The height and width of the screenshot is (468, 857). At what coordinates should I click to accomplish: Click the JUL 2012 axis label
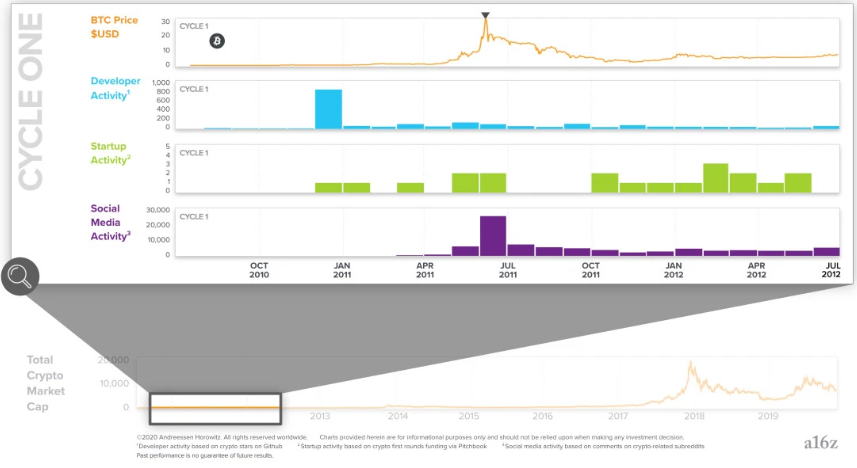(x=830, y=268)
